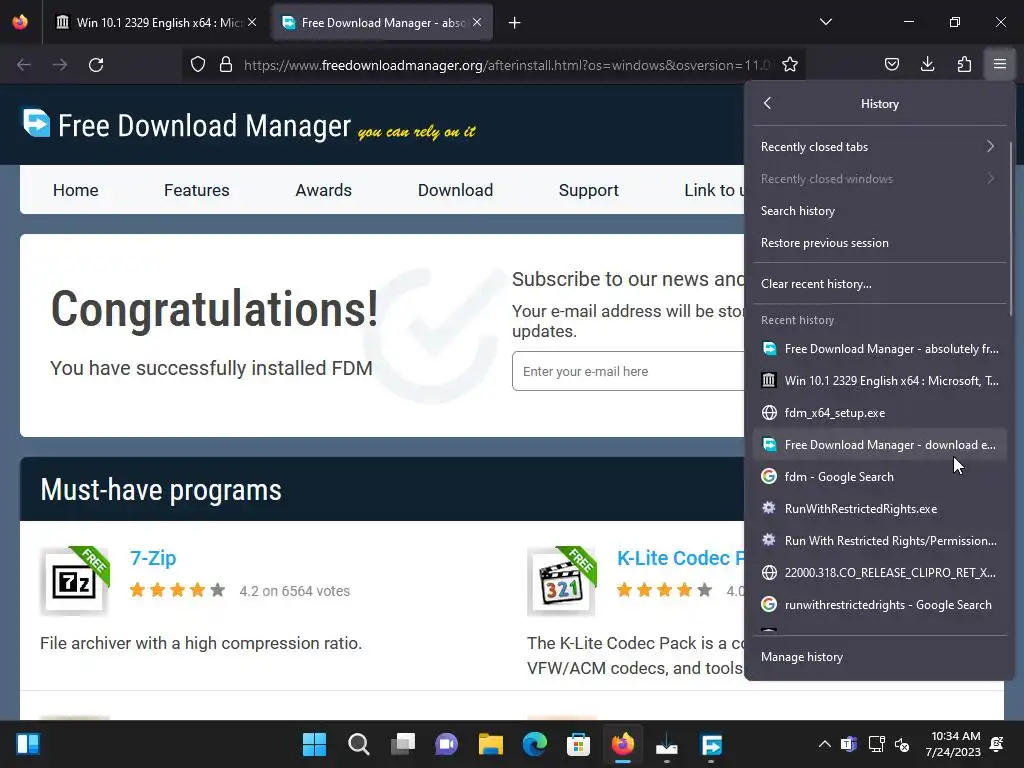Click the installer download-tray taskbar icon
The image size is (1024, 768).
click(x=667, y=744)
